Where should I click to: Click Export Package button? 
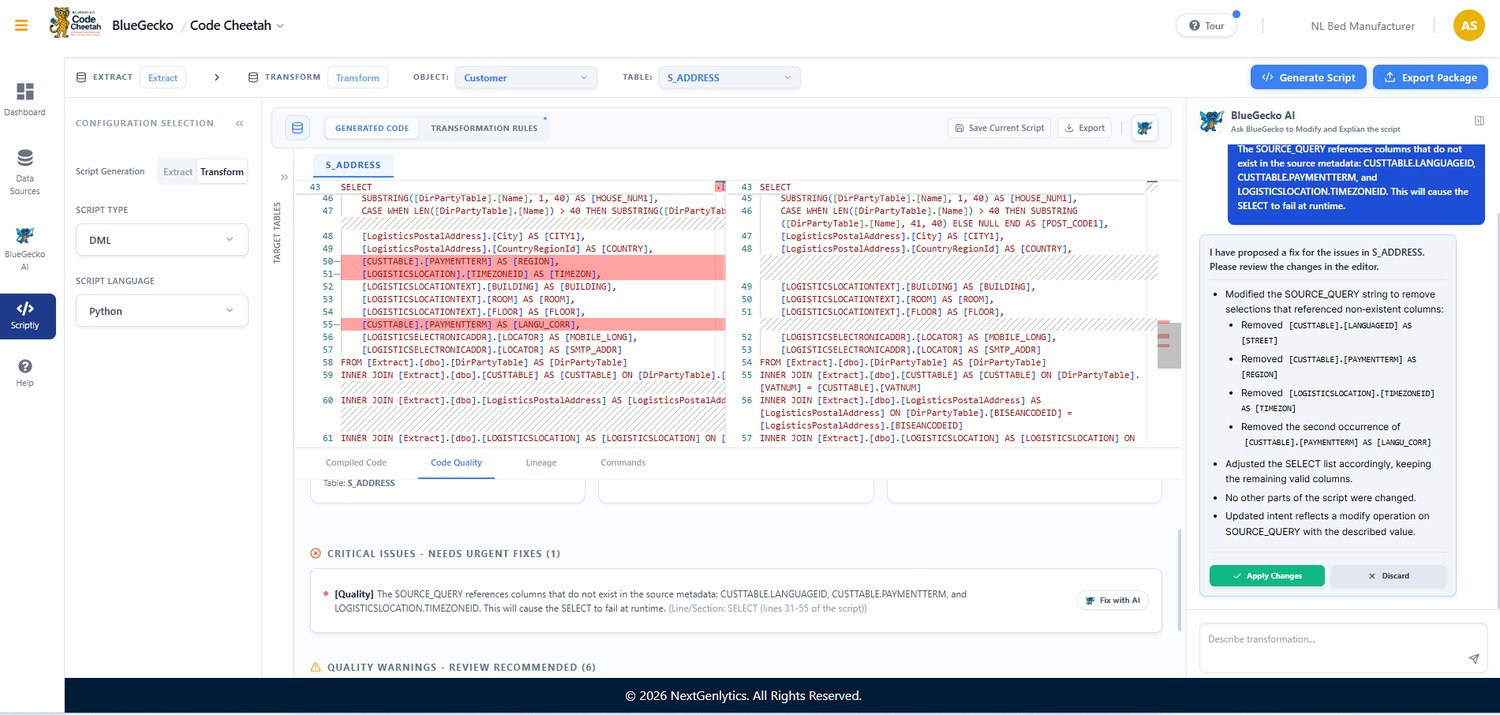coord(1430,77)
